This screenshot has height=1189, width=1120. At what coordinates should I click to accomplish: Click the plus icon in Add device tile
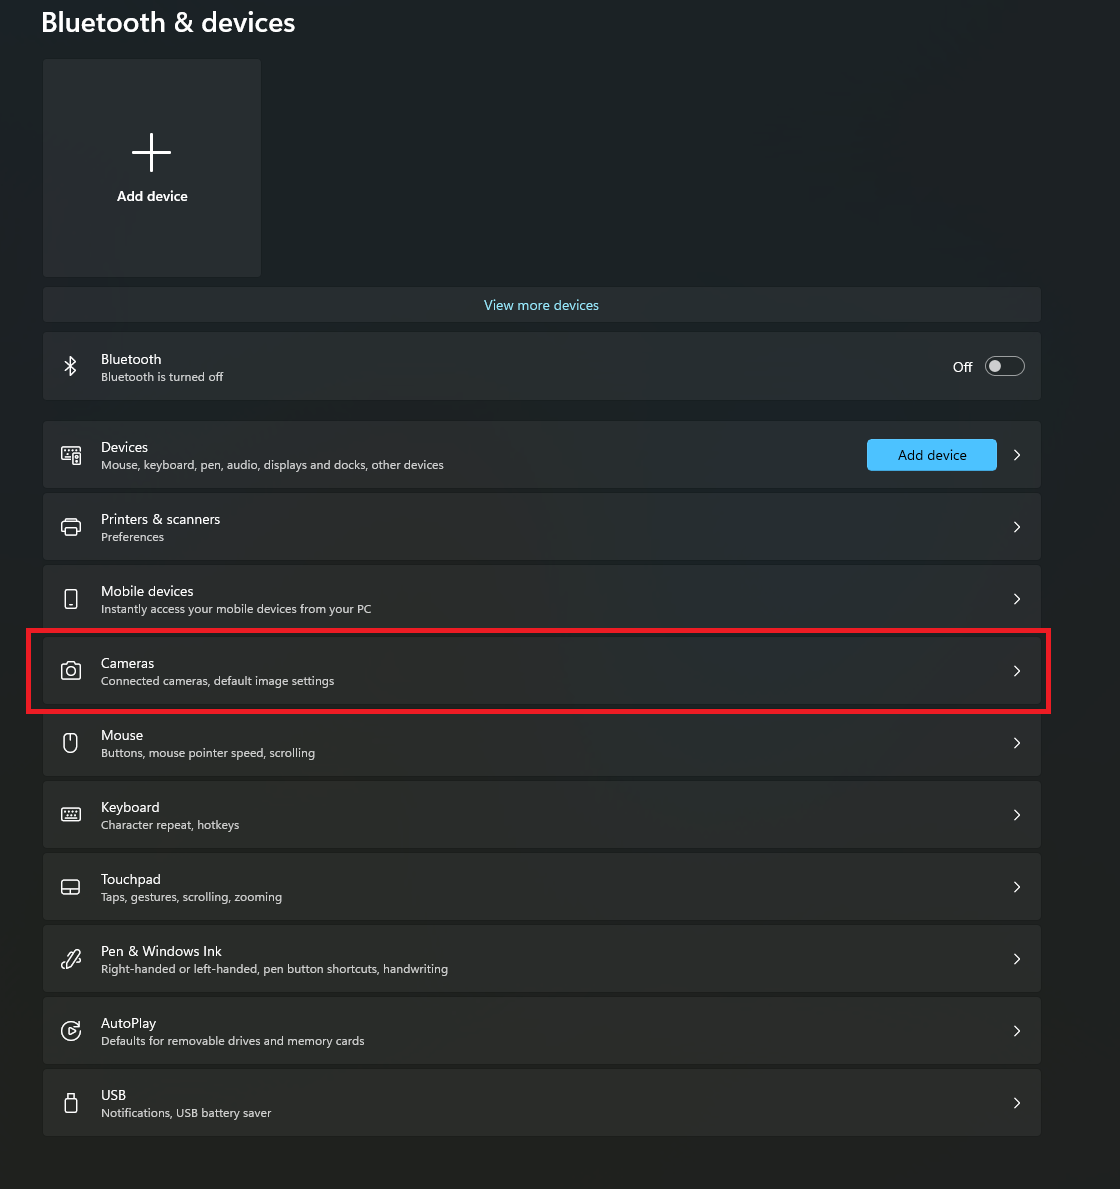[x=152, y=152]
